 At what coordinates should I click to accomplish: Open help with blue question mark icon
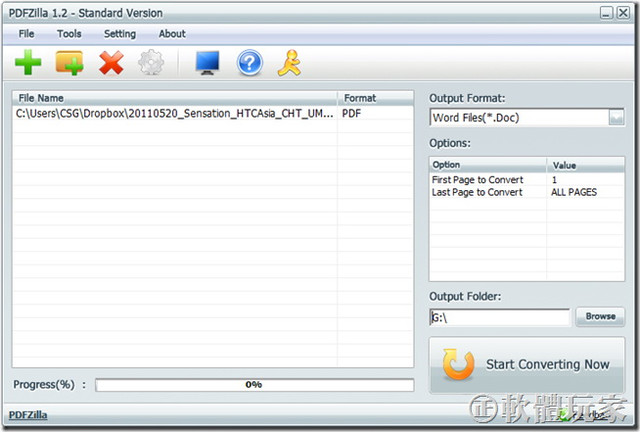pyautogui.click(x=249, y=62)
